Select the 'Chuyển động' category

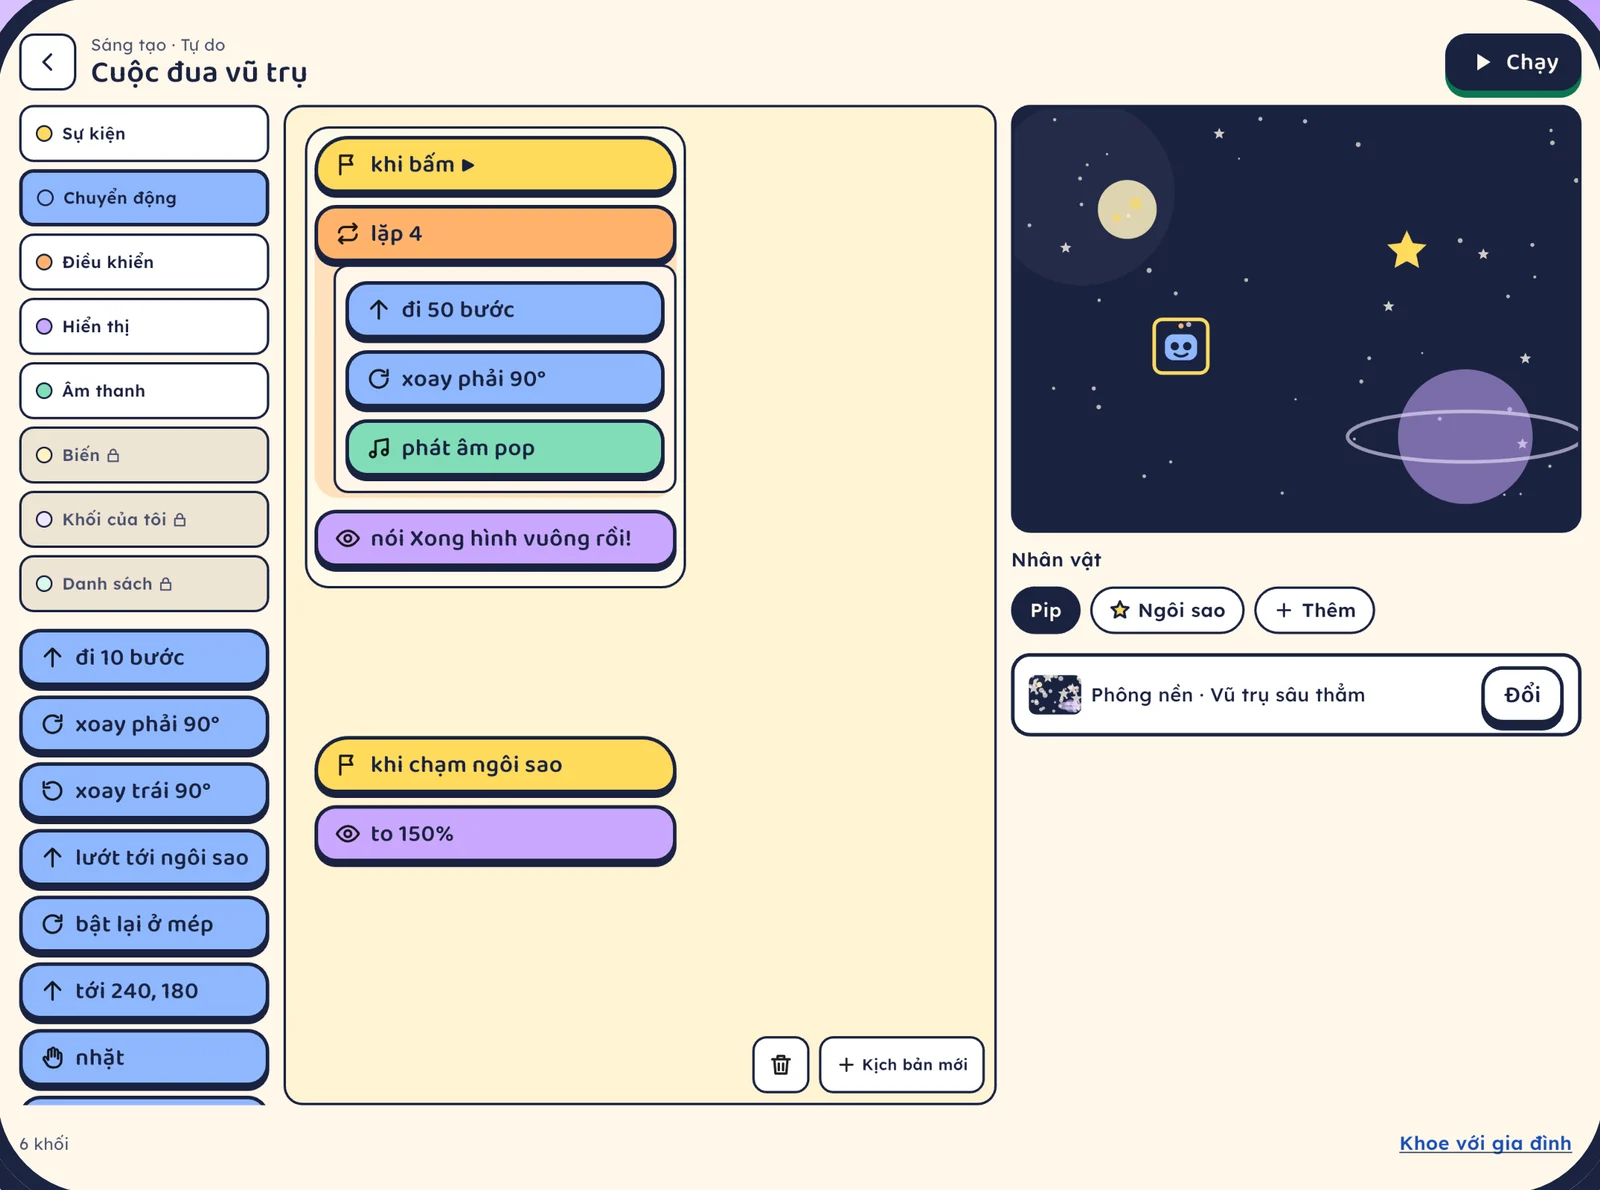pyautogui.click(x=144, y=197)
